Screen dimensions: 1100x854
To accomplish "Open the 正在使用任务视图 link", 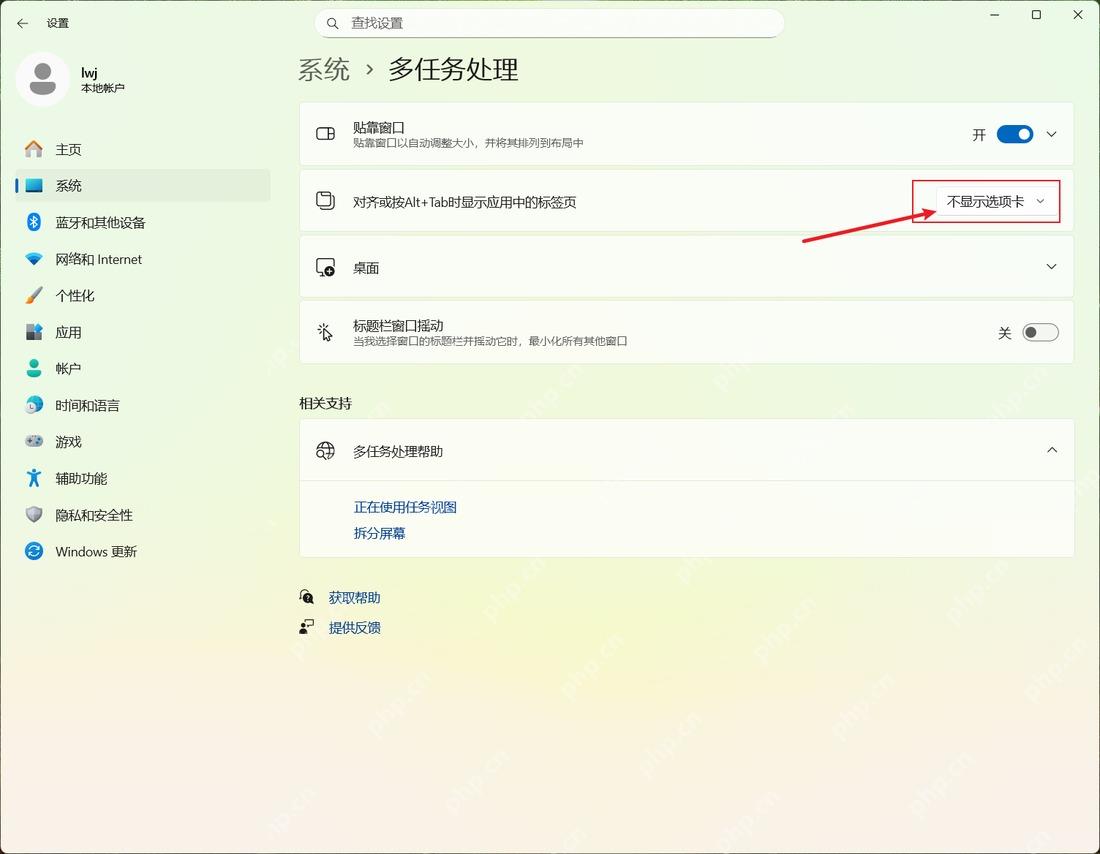I will 405,507.
